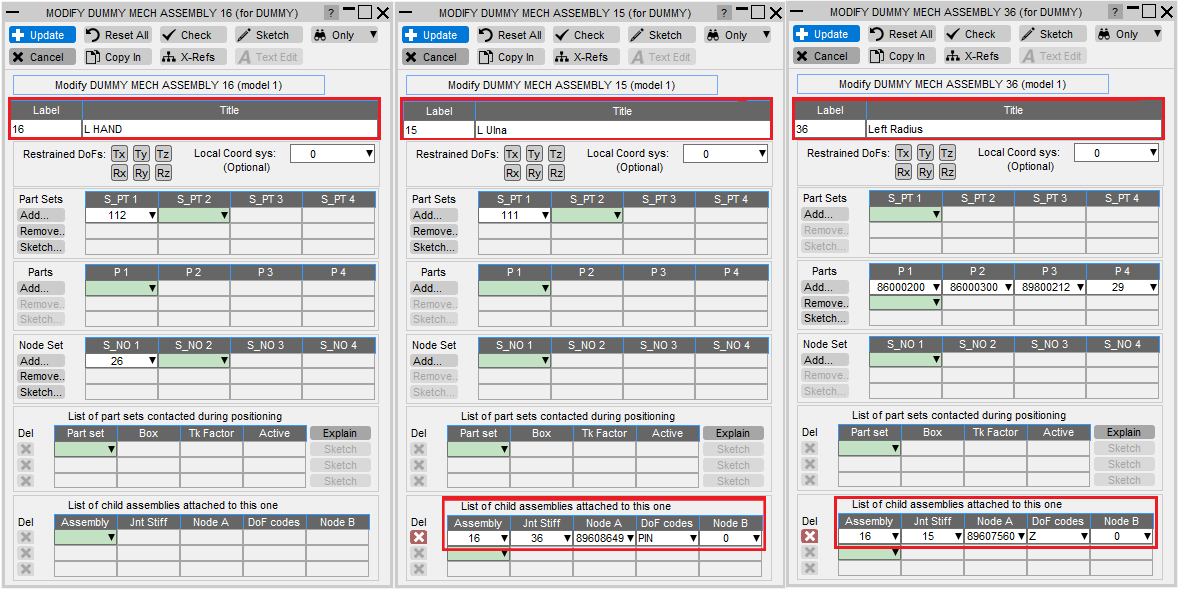1179x592 pixels.
Task: Toggle Ry restraint in L Ulna panel
Action: (534, 173)
